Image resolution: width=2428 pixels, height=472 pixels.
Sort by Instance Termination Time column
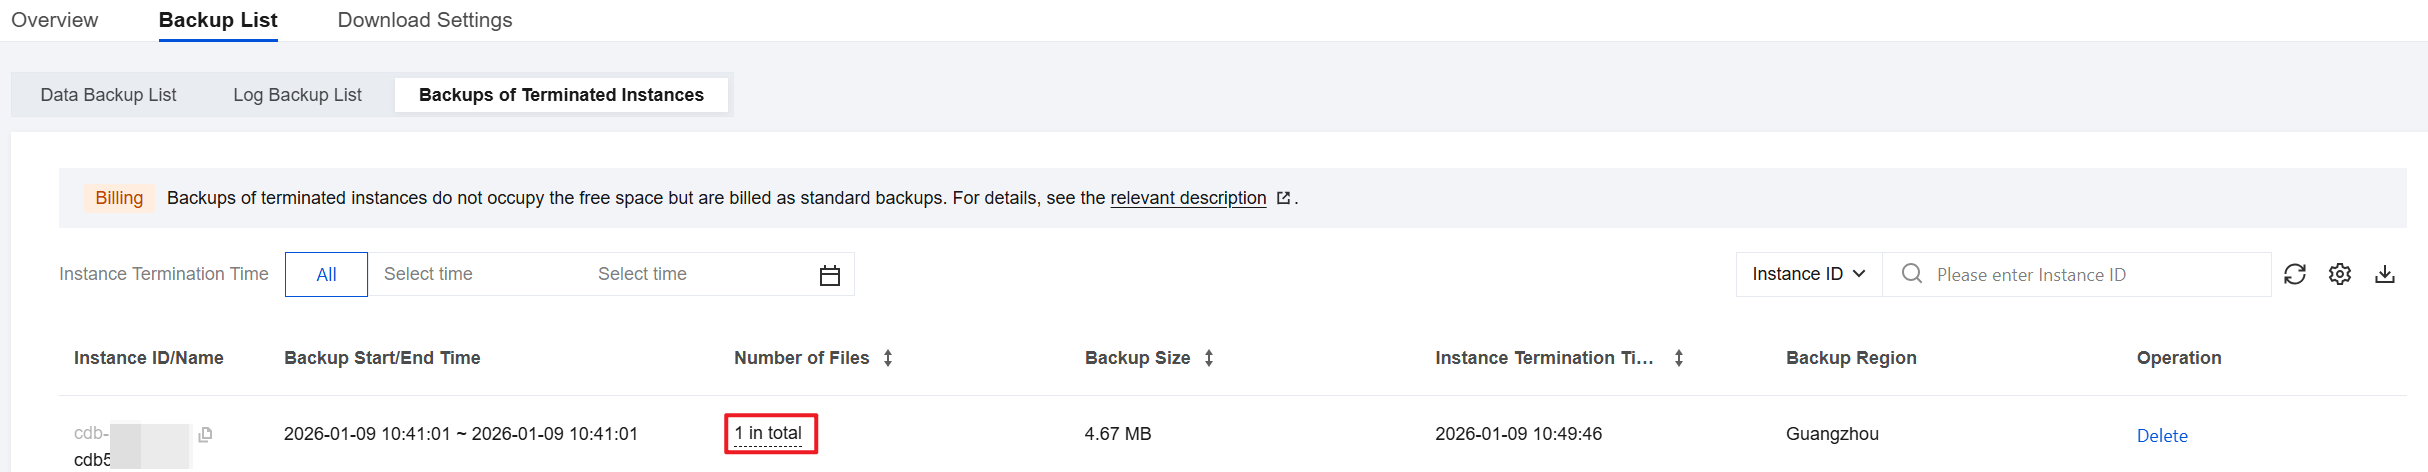(1679, 358)
